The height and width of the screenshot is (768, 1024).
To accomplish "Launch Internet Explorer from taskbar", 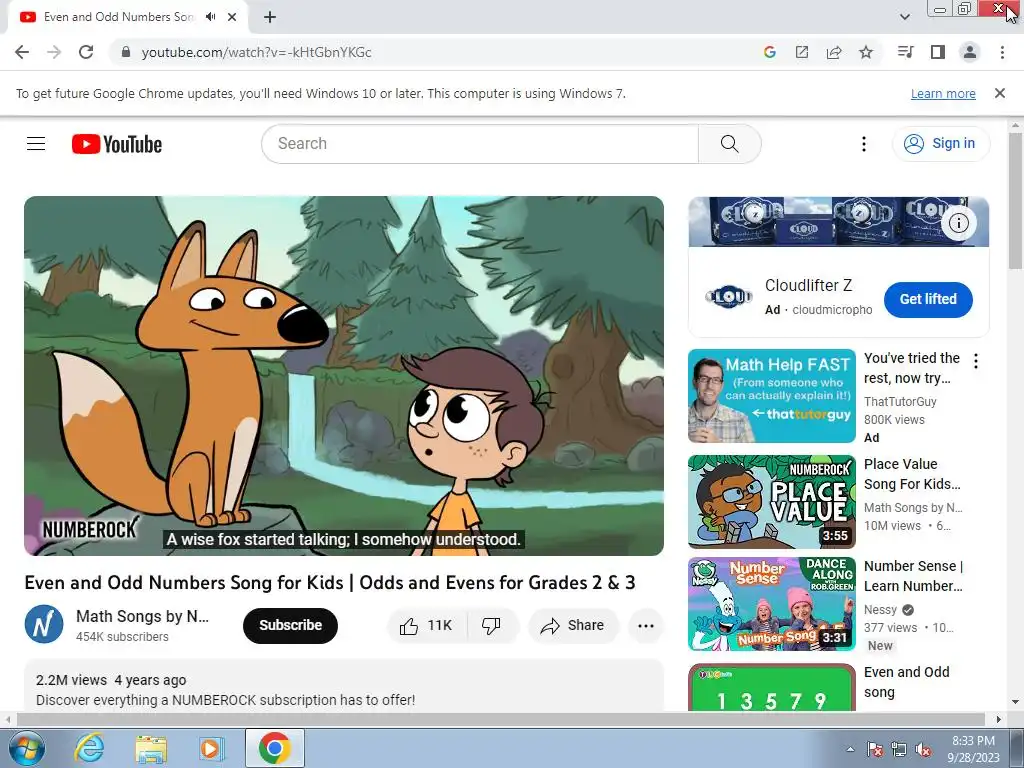I will [x=89, y=748].
